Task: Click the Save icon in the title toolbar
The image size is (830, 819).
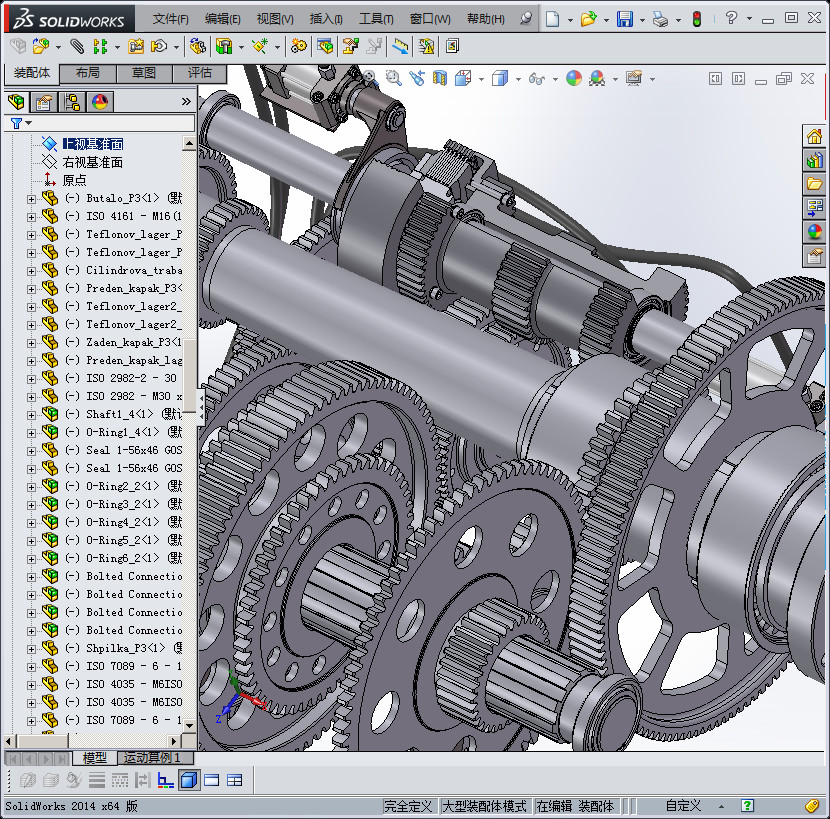Action: coord(624,19)
